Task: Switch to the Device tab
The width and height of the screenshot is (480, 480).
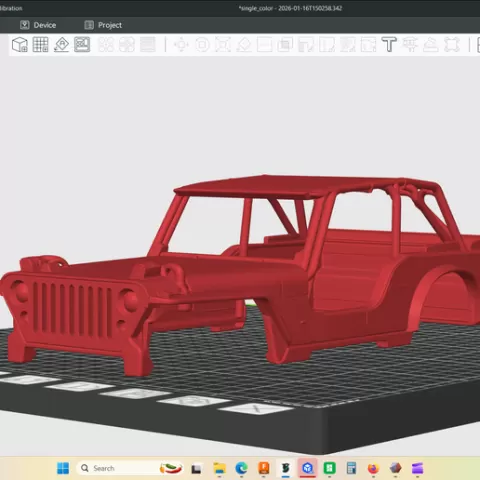Action: click(x=38, y=25)
